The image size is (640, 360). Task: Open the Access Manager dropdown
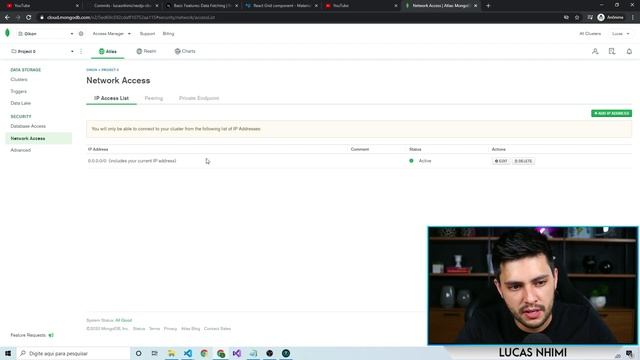[111, 33]
